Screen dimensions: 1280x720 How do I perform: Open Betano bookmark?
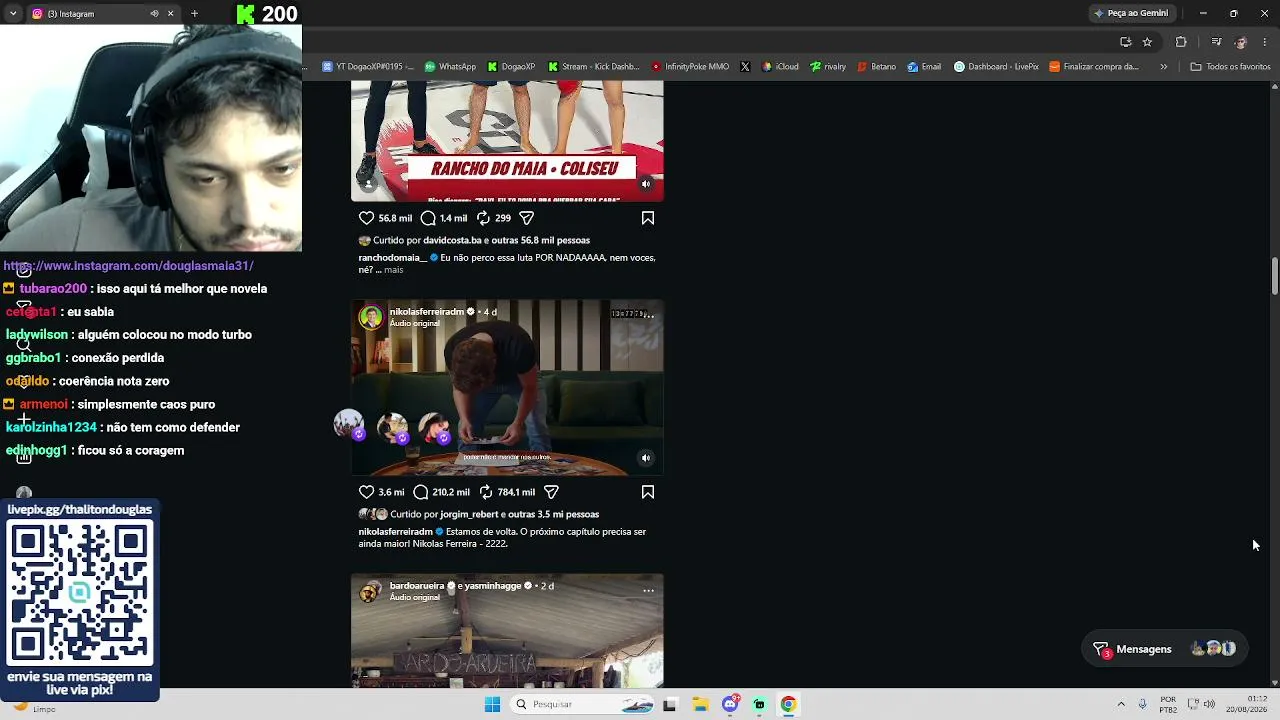877,67
